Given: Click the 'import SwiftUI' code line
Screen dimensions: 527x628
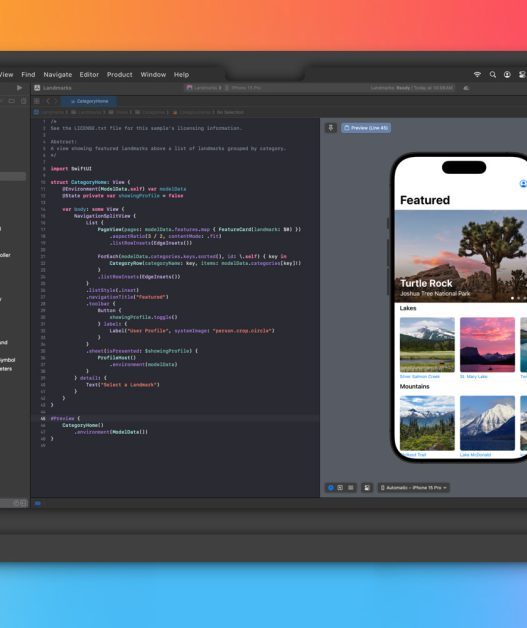Looking at the screenshot, I should [71, 169].
